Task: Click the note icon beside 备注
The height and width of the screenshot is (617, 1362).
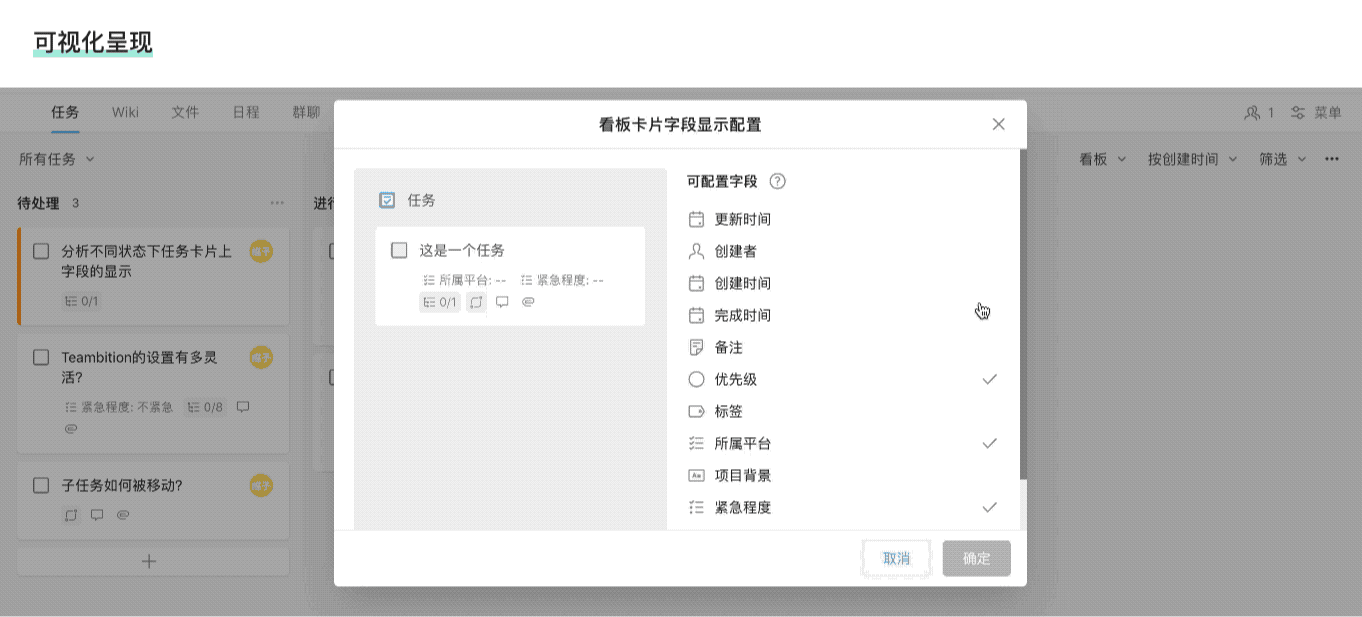Action: click(697, 348)
